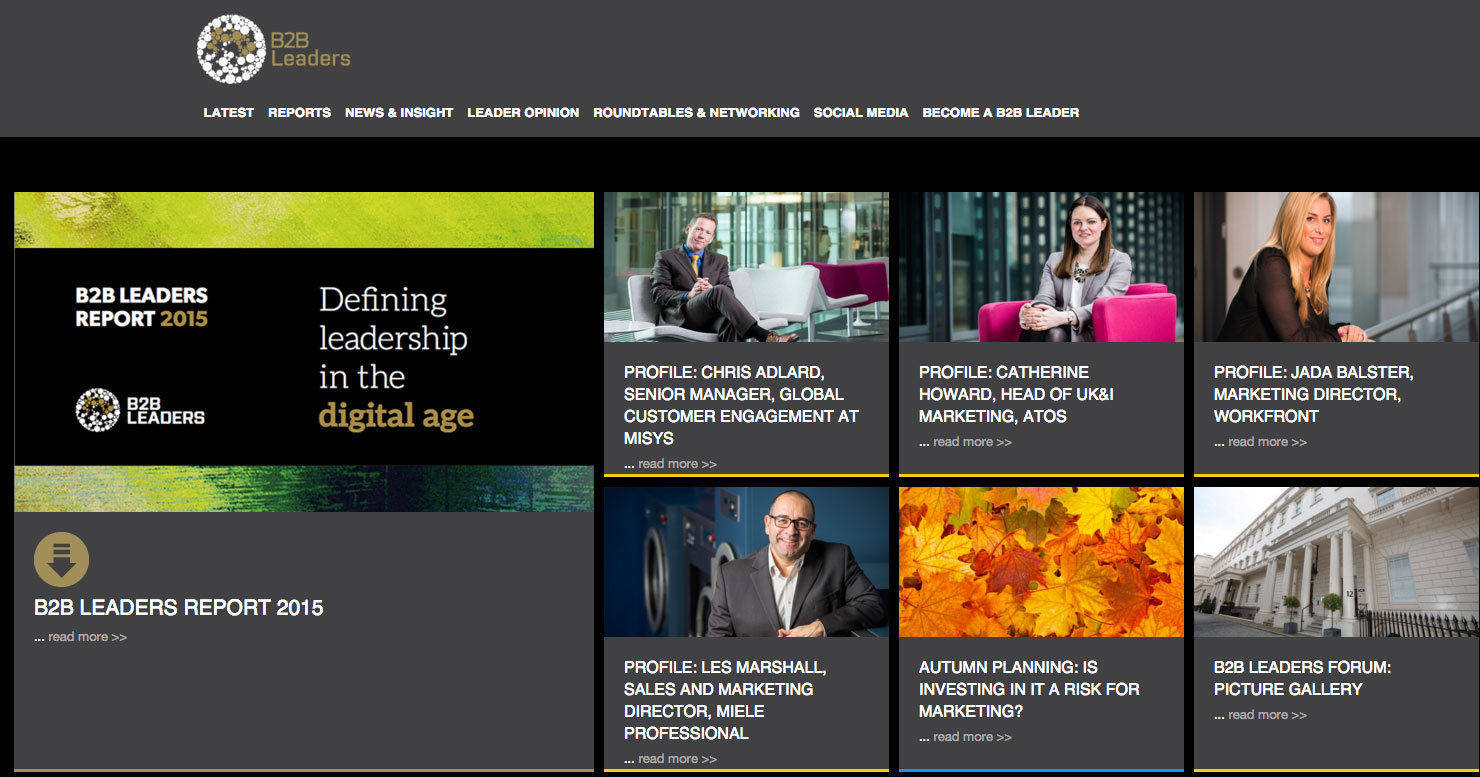
Task: Click the Jada Balster profile headline
Action: pyautogui.click(x=1313, y=394)
